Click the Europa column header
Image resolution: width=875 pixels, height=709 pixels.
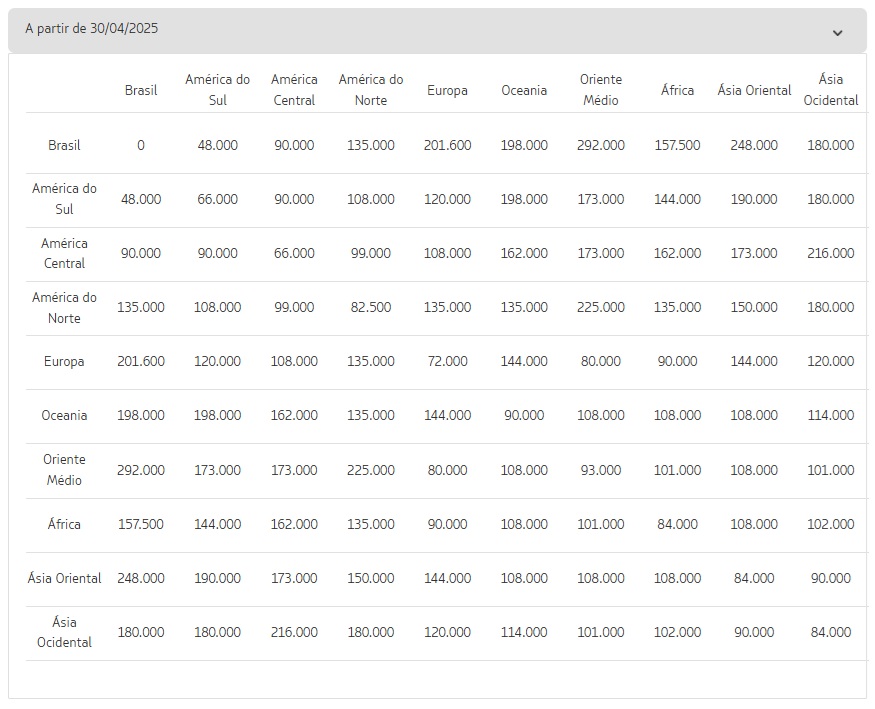click(x=447, y=90)
